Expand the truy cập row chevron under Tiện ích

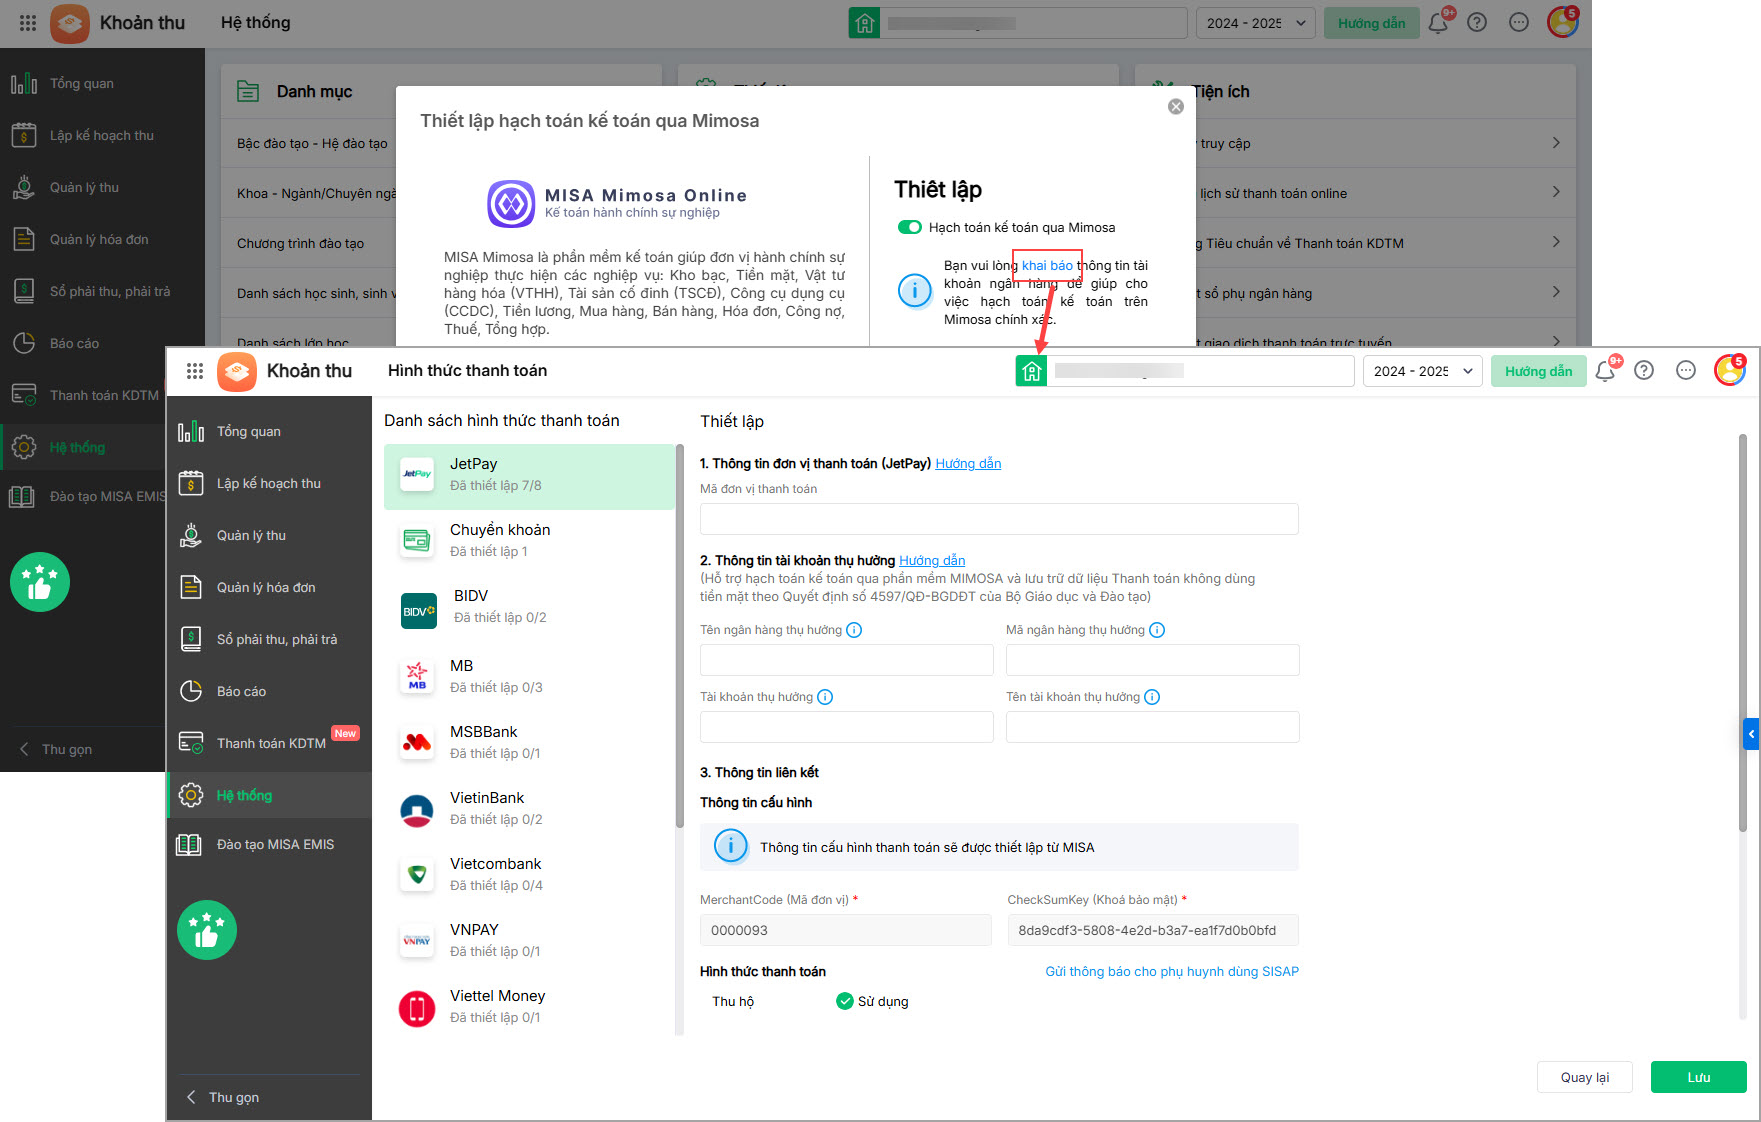[x=1556, y=143]
